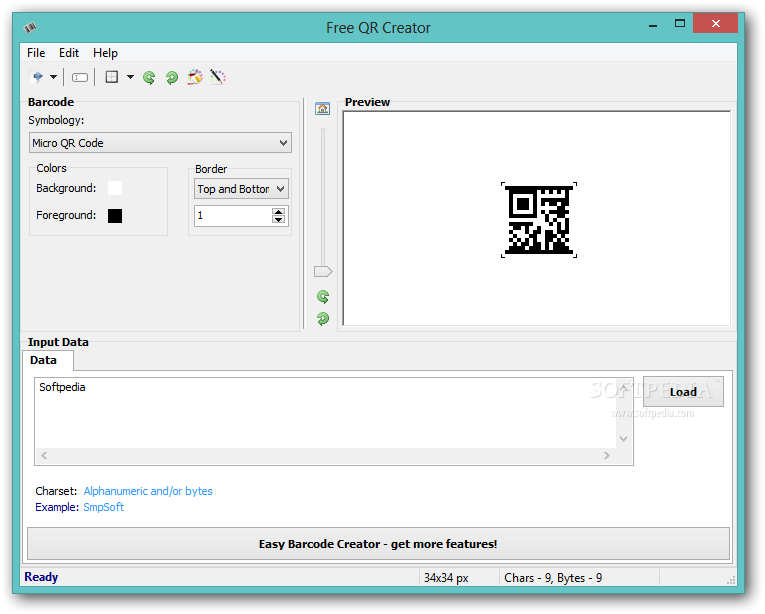Open the Help menu
Viewport: 765px width, 614px height.
(x=105, y=53)
